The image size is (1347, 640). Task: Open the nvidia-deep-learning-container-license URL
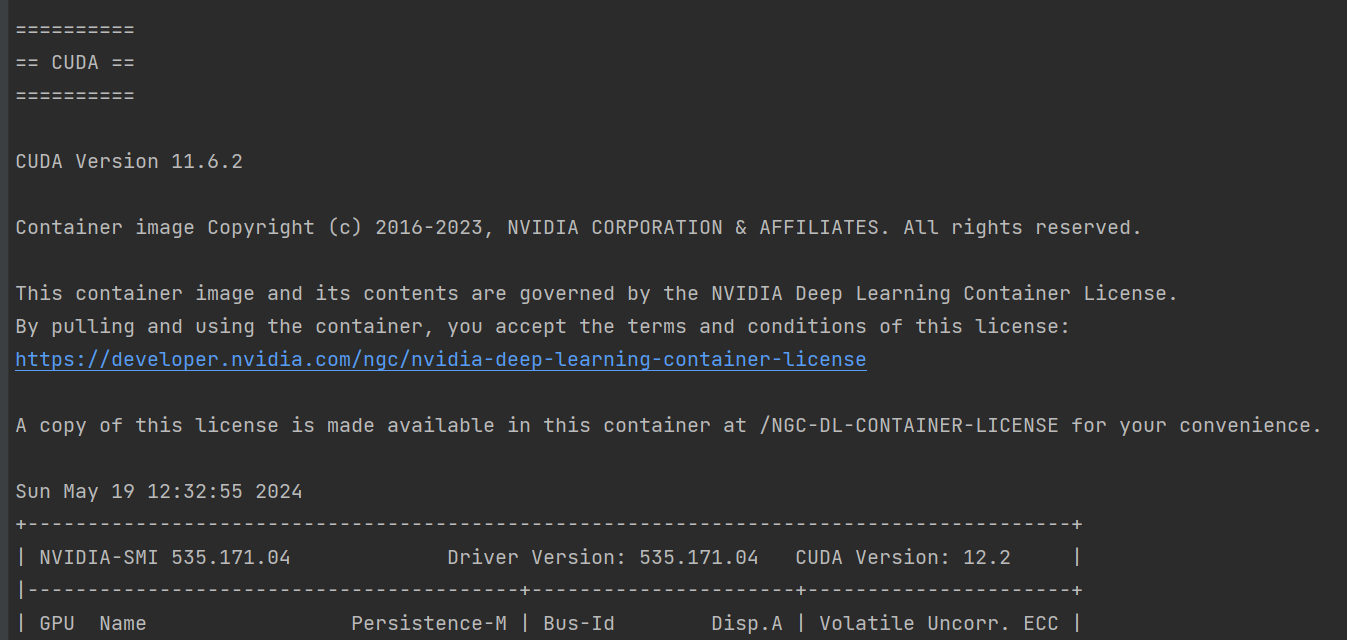(441, 359)
